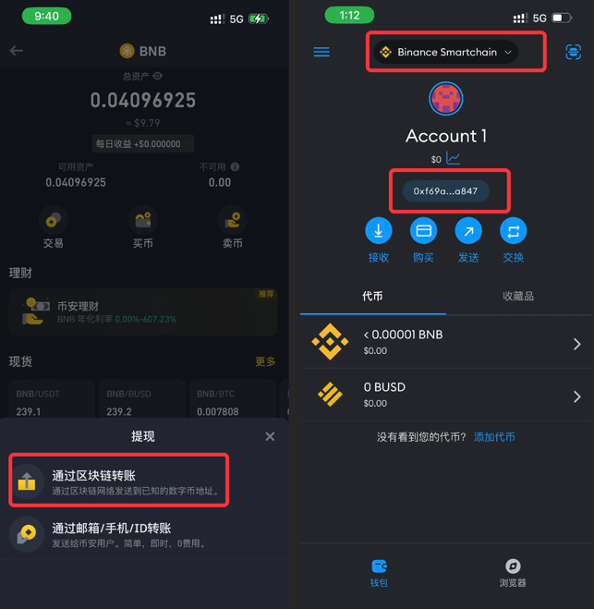Tap the 添加代币 link
This screenshot has width=594, height=610.
tap(494, 437)
